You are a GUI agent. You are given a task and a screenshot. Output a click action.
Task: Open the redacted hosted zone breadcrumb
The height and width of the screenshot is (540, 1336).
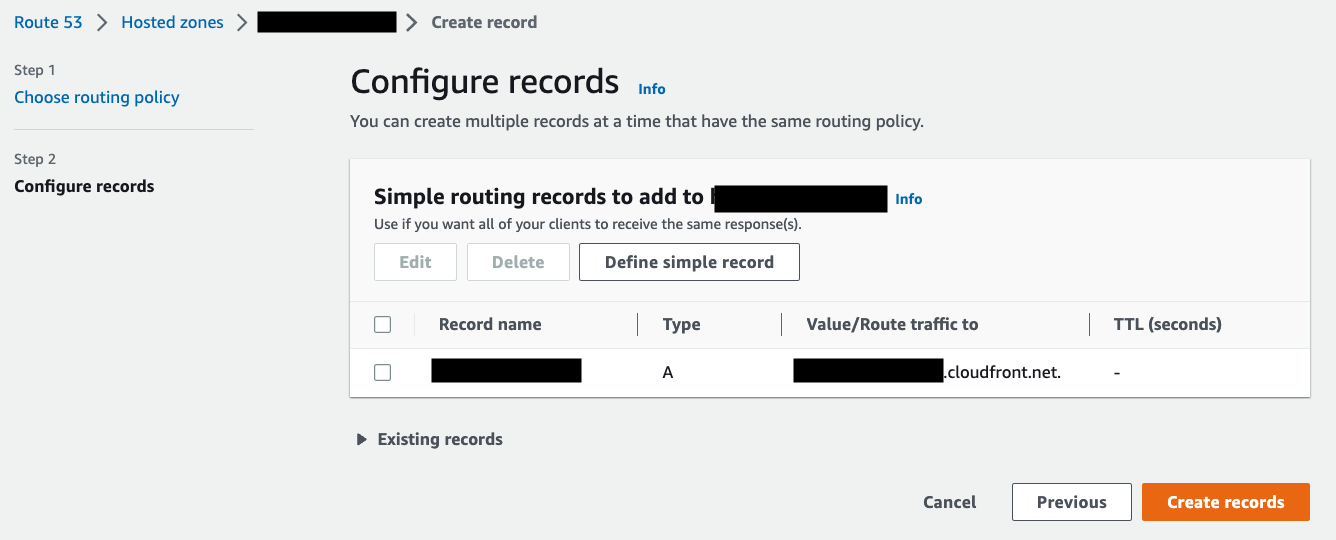point(326,22)
